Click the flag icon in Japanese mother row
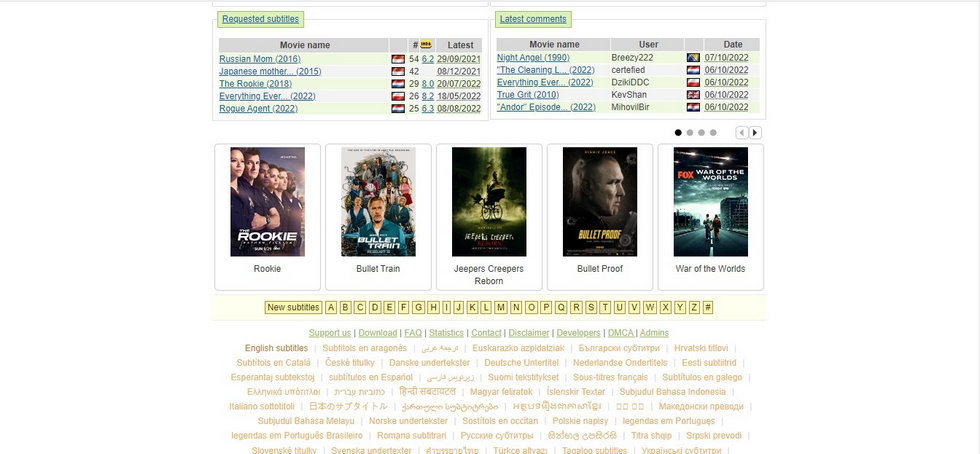The image size is (980, 454). (x=398, y=71)
